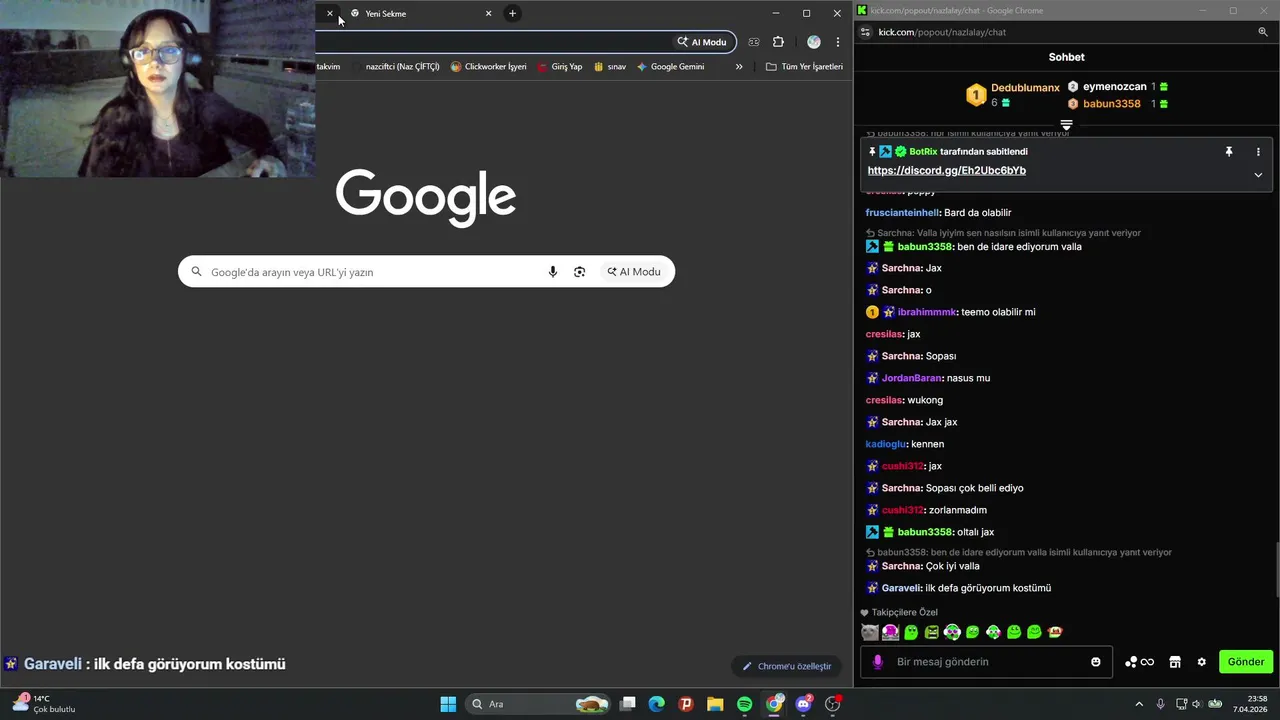1280x720 pixels.
Task: Open Discord from taskbar
Action: click(803, 704)
